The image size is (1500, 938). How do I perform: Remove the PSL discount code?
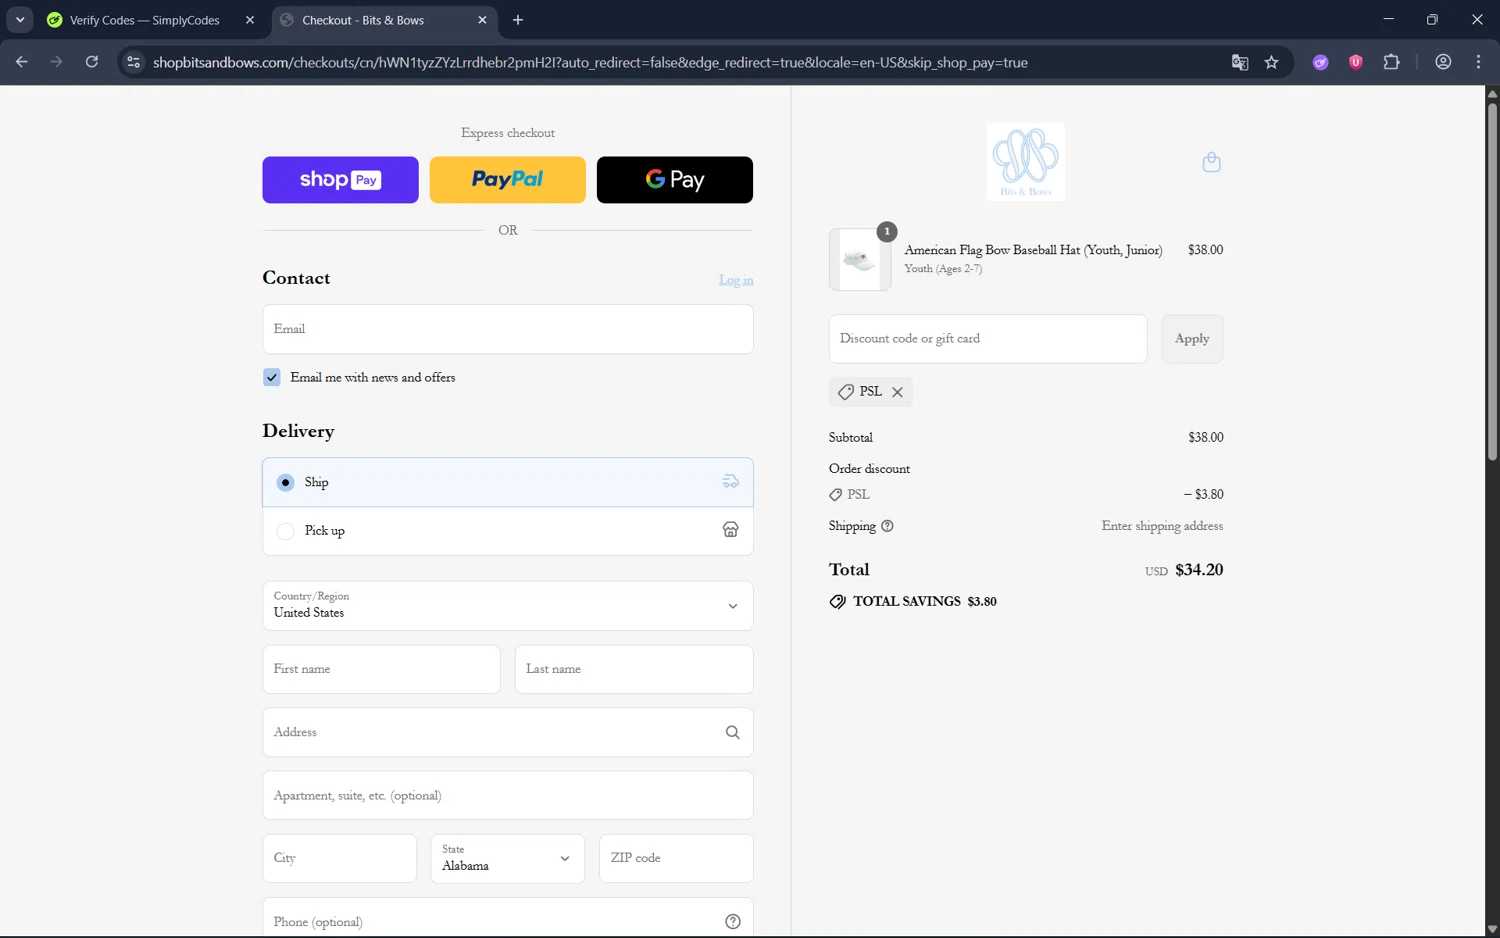point(897,392)
